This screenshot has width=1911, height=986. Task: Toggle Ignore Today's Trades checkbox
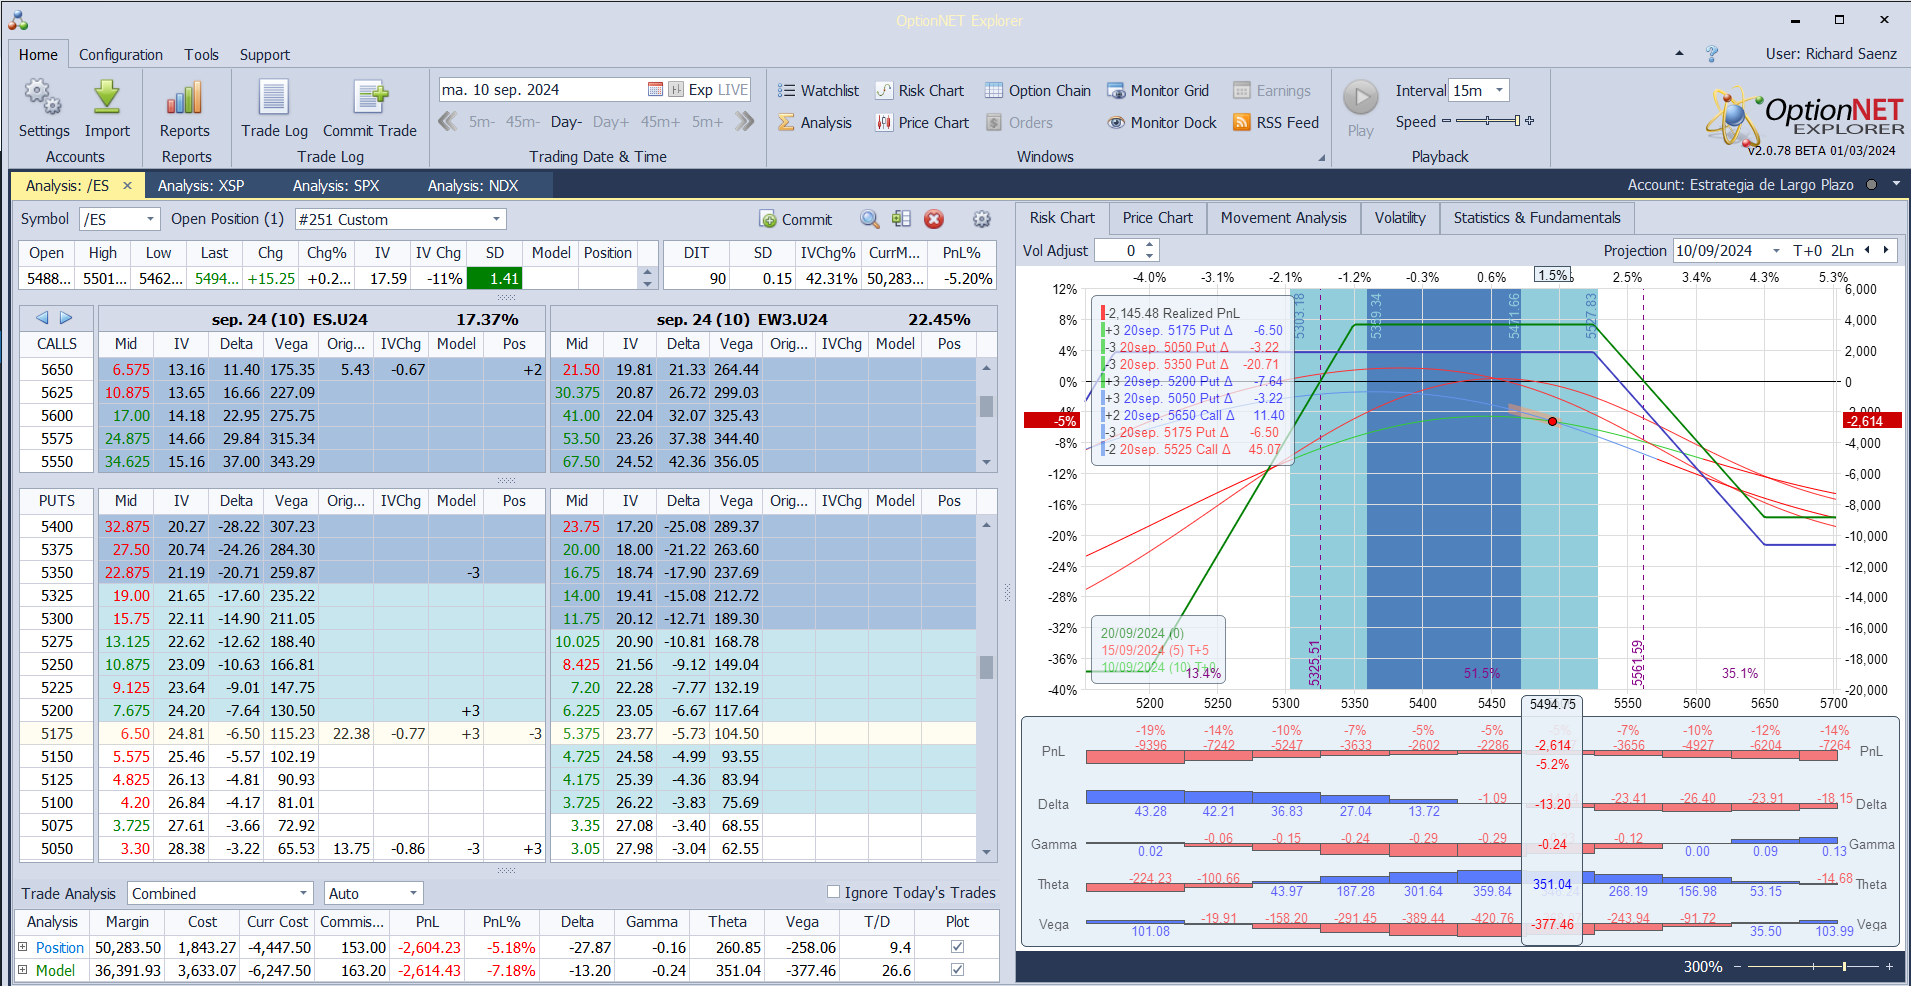[x=833, y=892]
